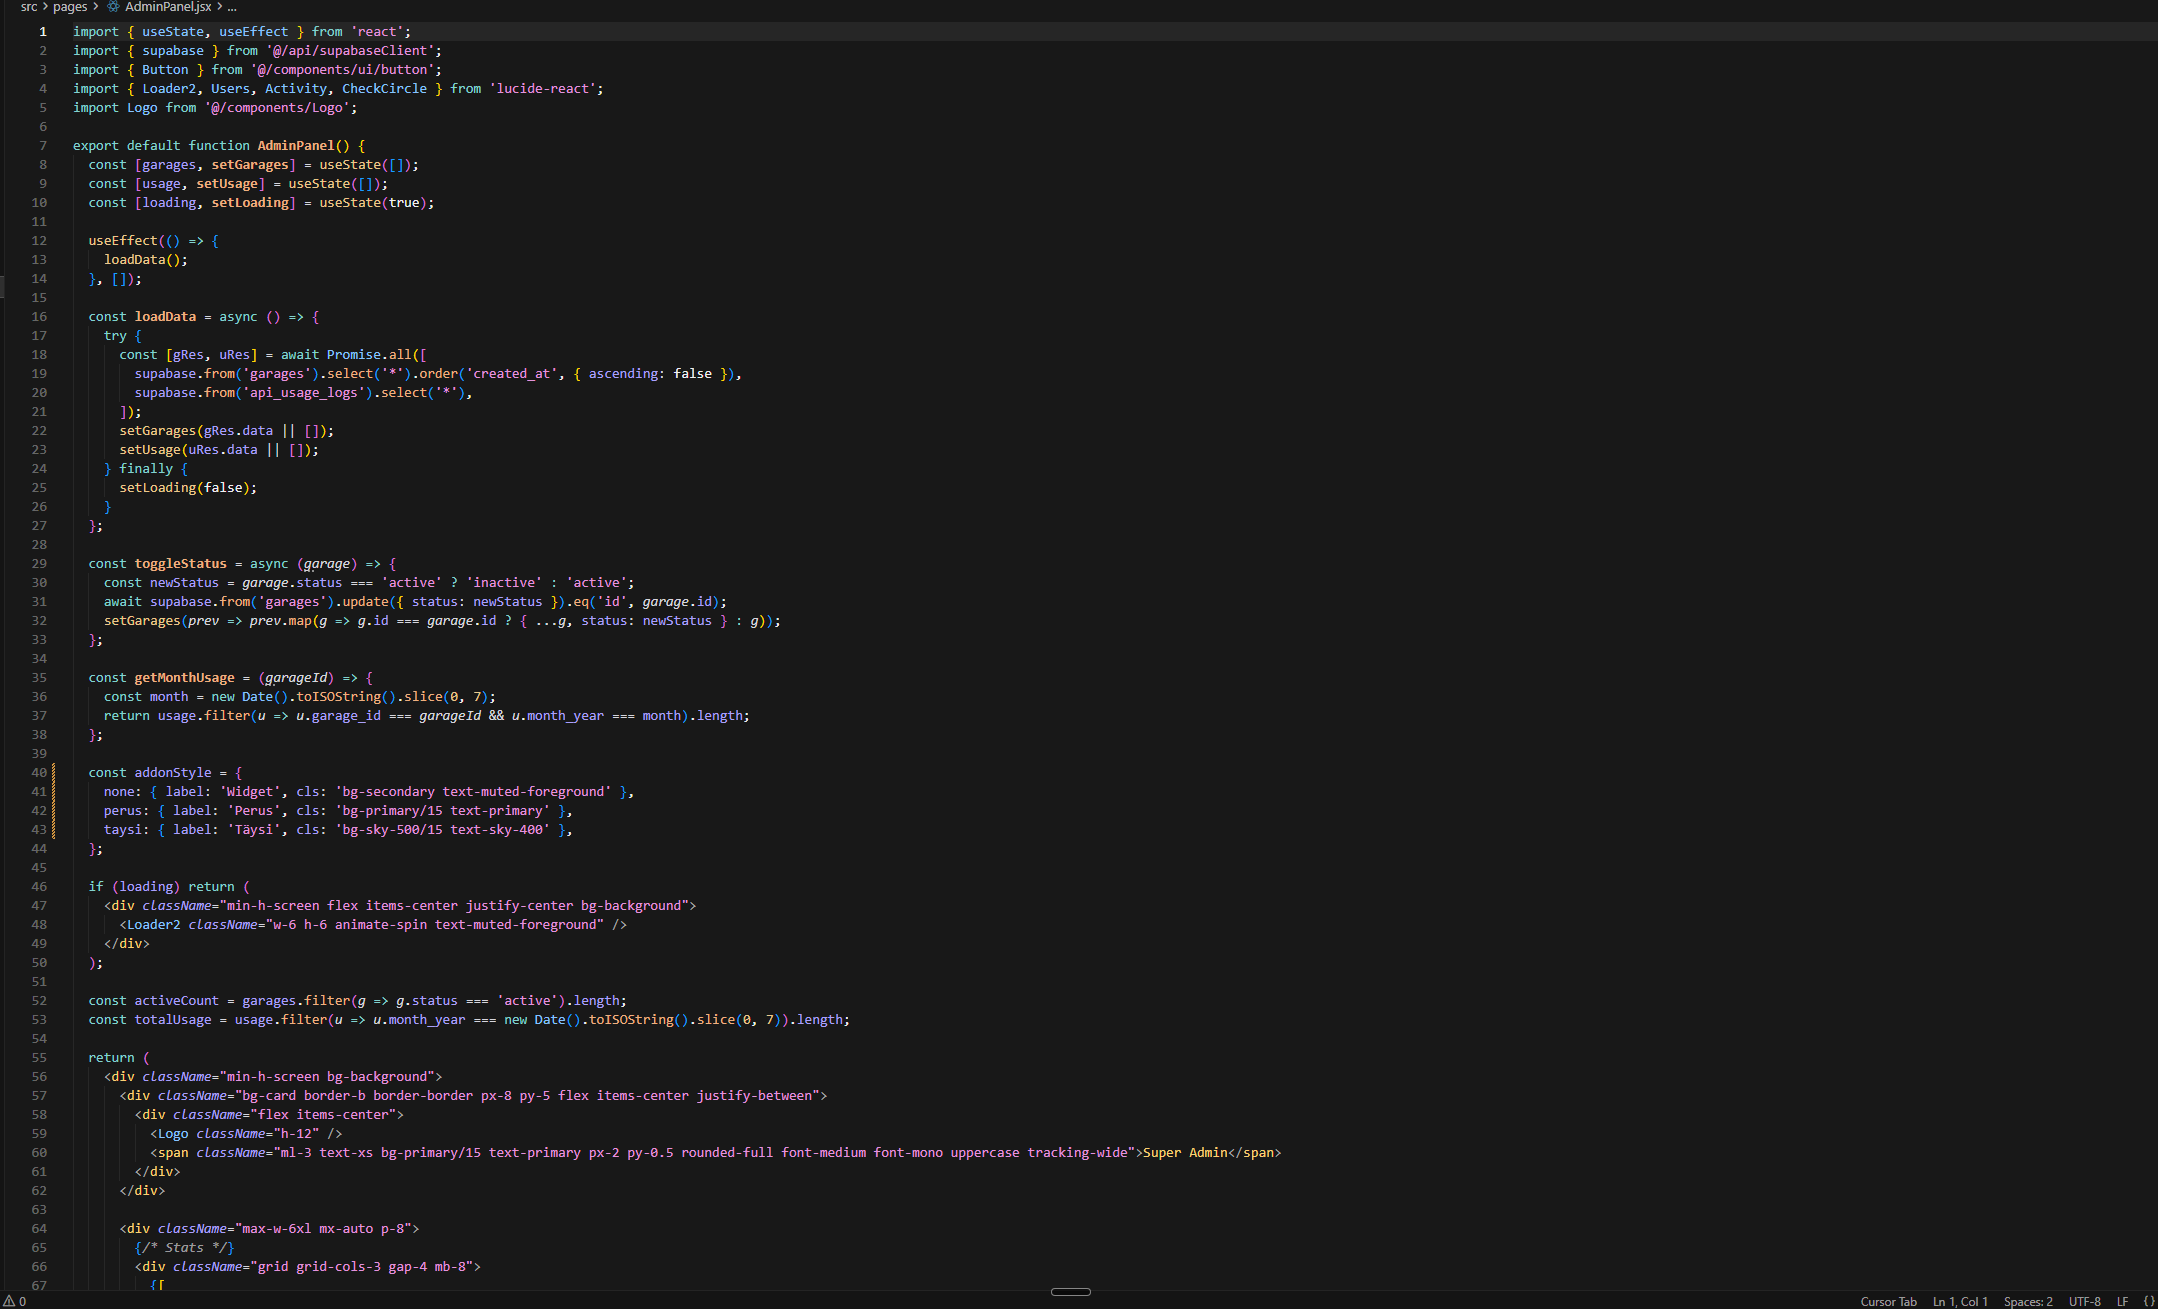Viewport: 2158px width, 1309px height.
Task: Click line number 16 in the gutter
Action: coord(39,317)
